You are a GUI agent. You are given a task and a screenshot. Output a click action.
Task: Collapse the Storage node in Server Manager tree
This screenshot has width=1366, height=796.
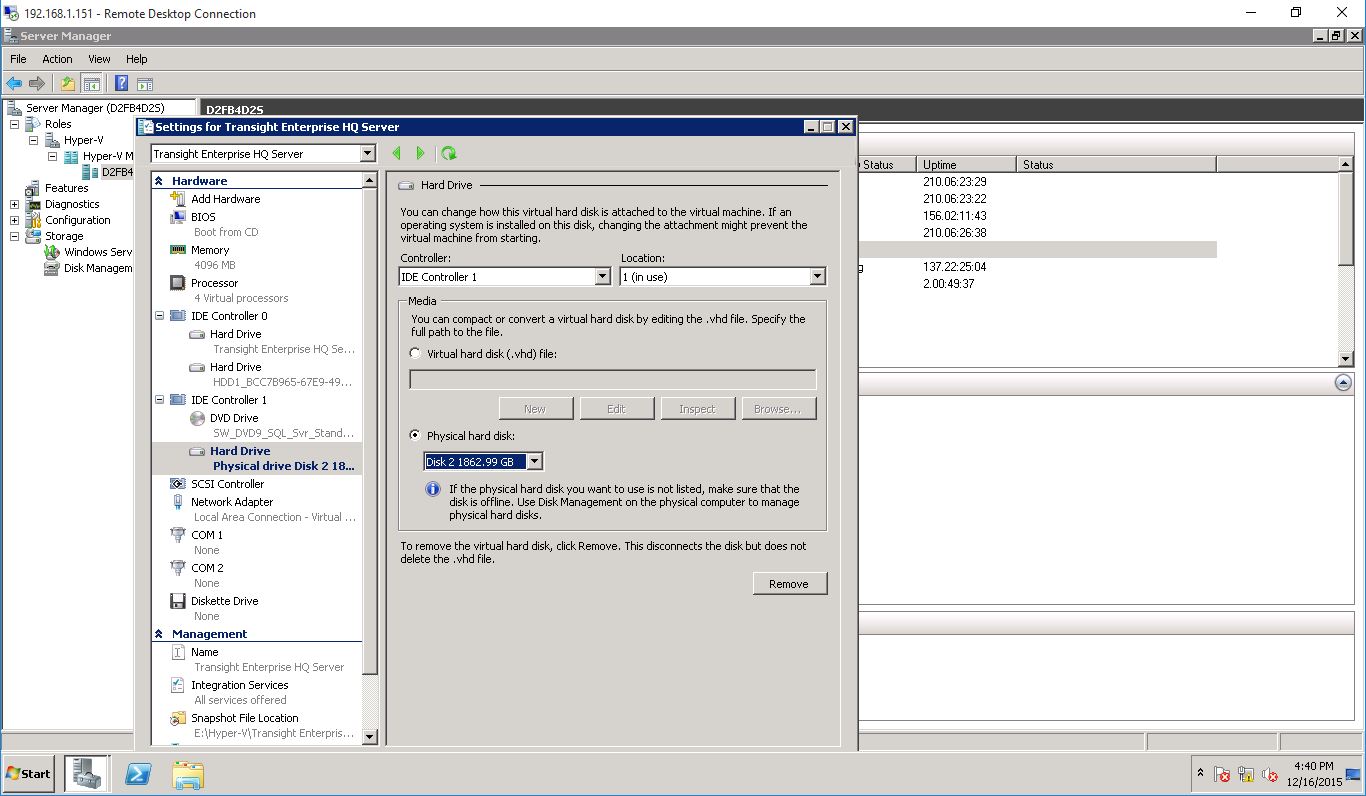[x=15, y=236]
